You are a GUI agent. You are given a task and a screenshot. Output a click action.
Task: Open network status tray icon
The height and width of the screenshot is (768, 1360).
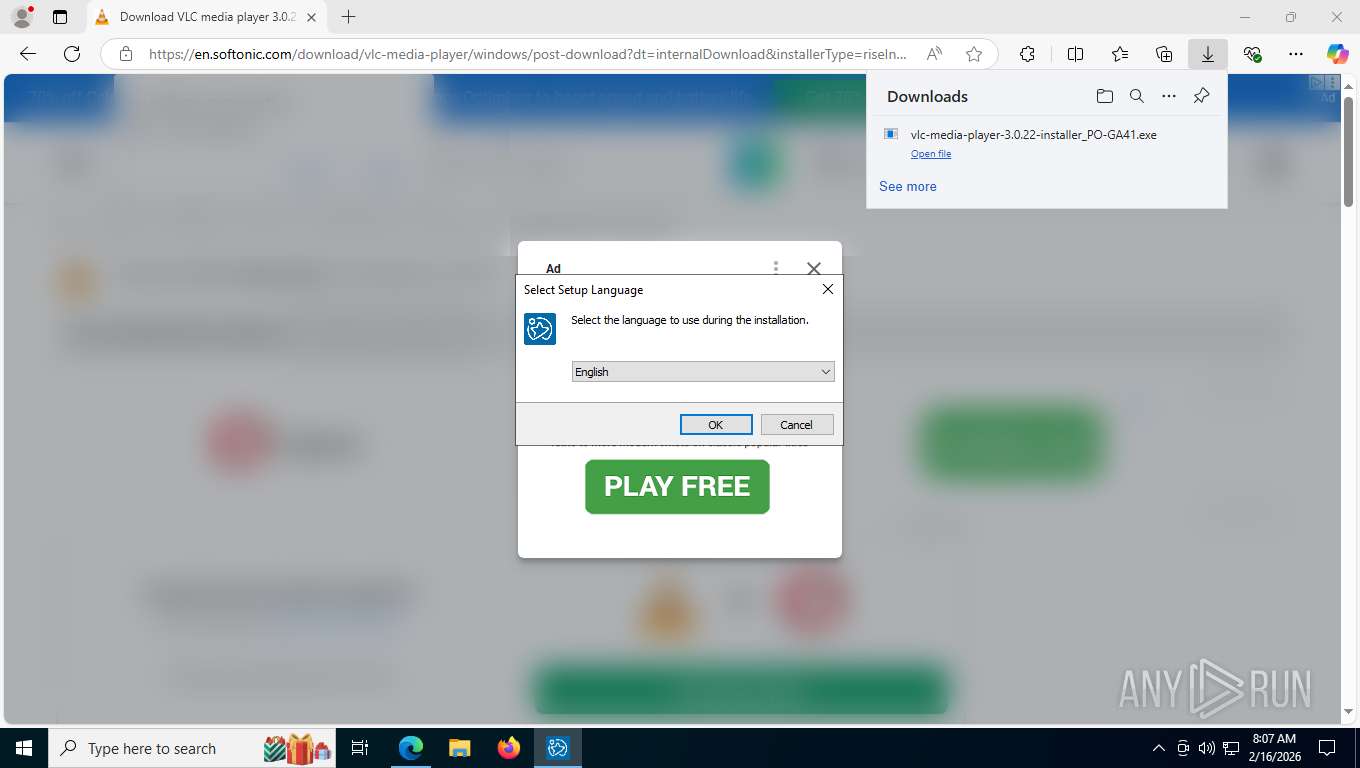[x=1231, y=748]
